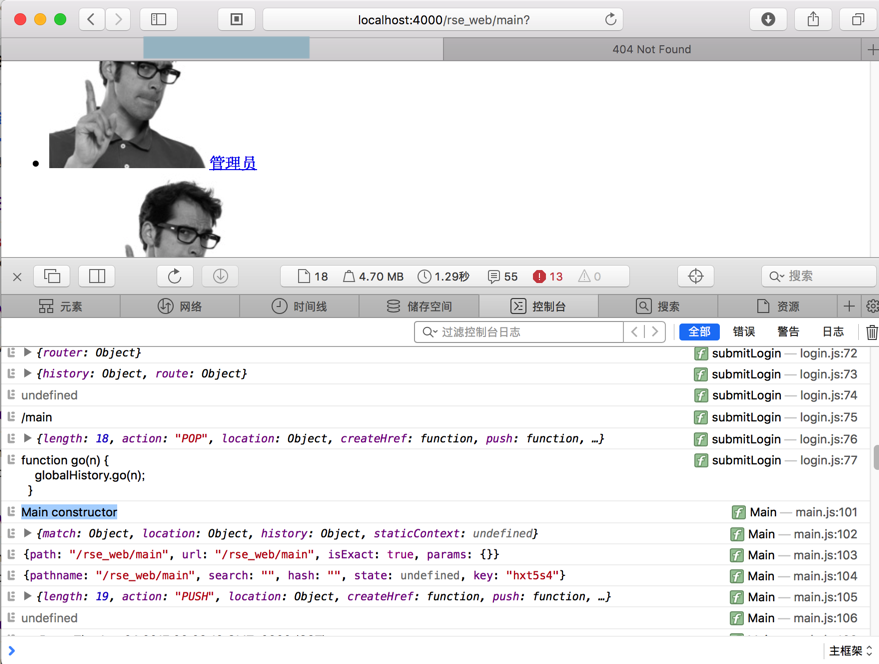Show the 13 errors indicator
Image resolution: width=879 pixels, height=664 pixels.
[x=548, y=276]
